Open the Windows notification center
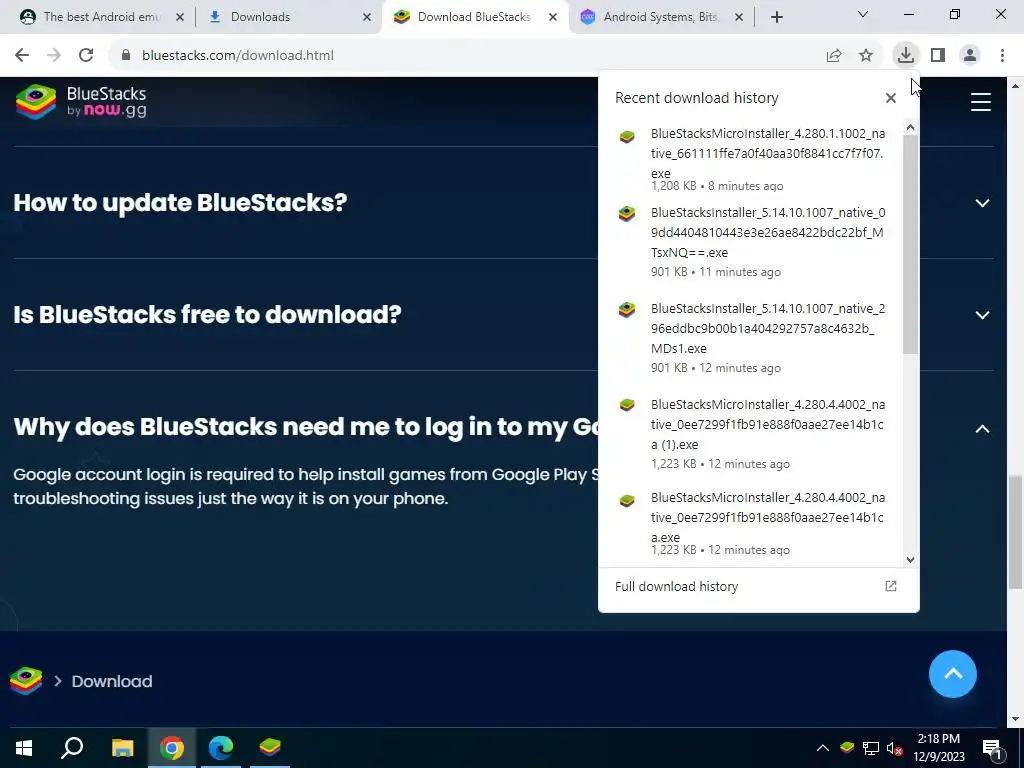 click(993, 748)
